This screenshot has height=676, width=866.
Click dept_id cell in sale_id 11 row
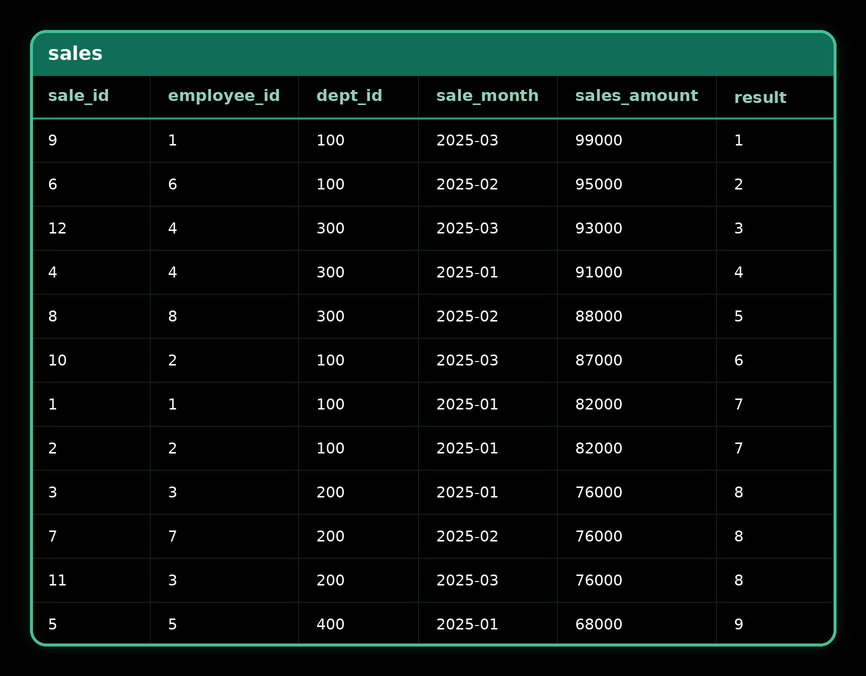(x=330, y=580)
